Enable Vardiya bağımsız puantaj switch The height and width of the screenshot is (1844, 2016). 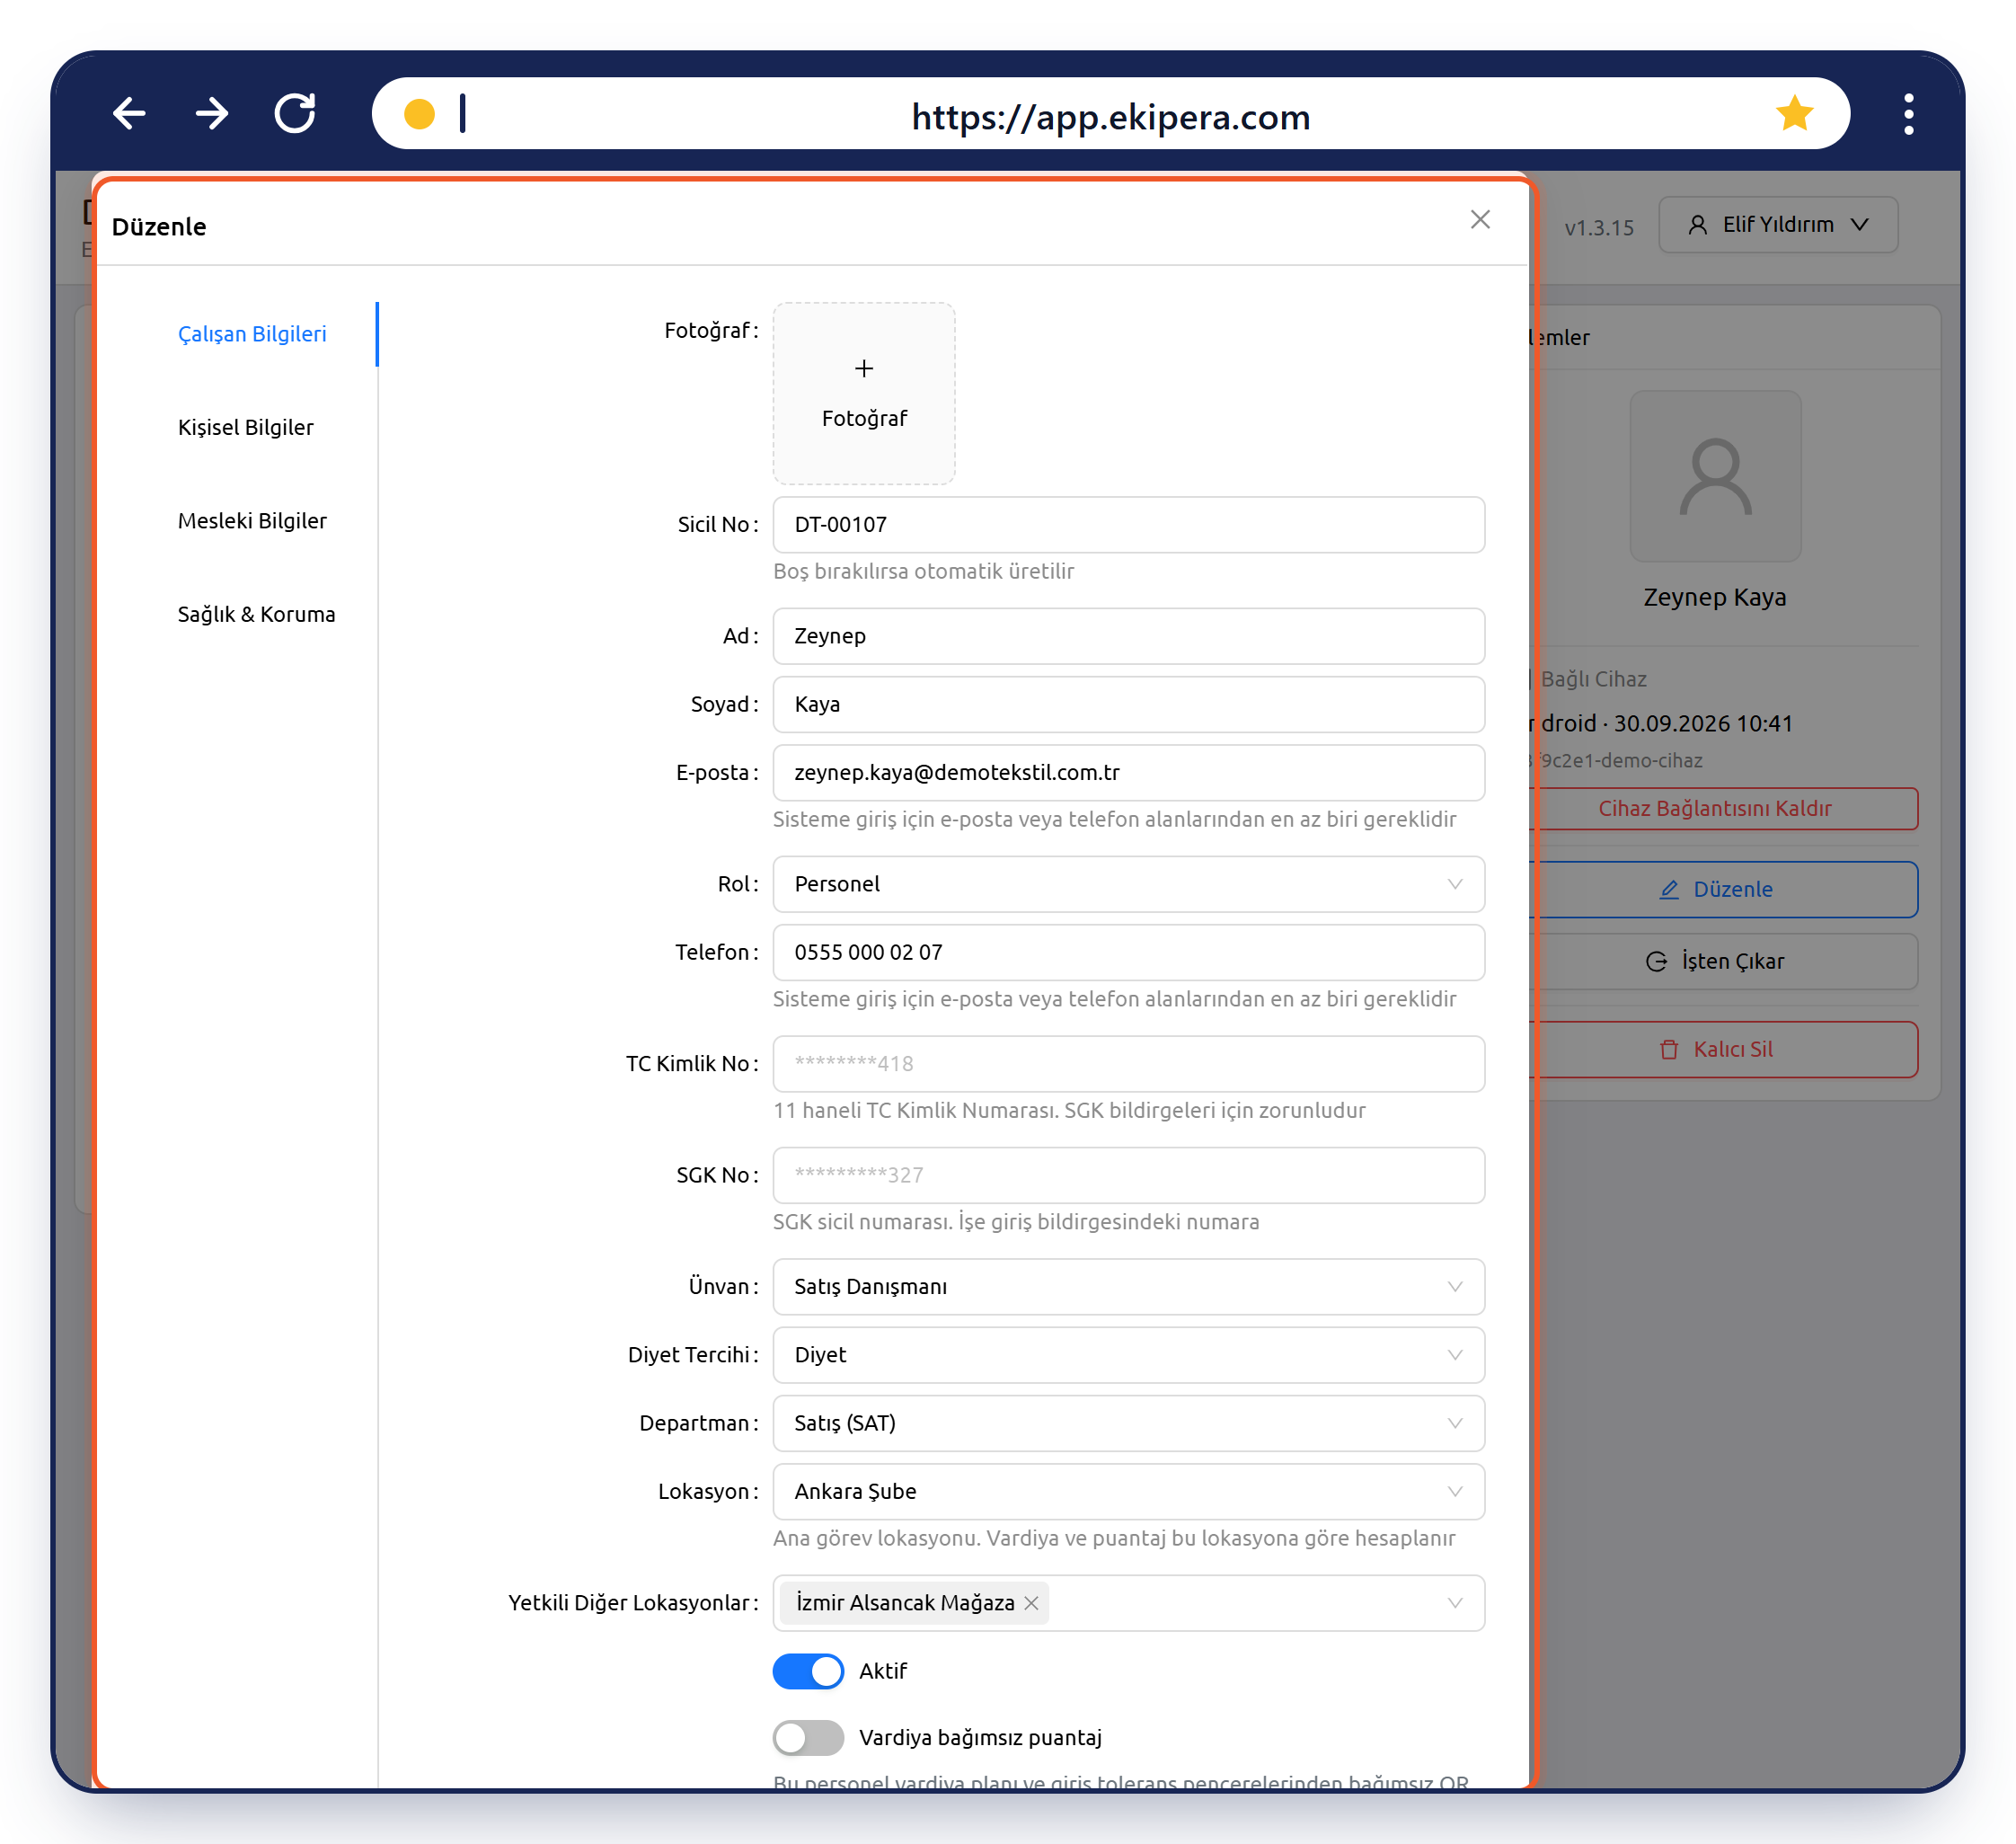808,1738
